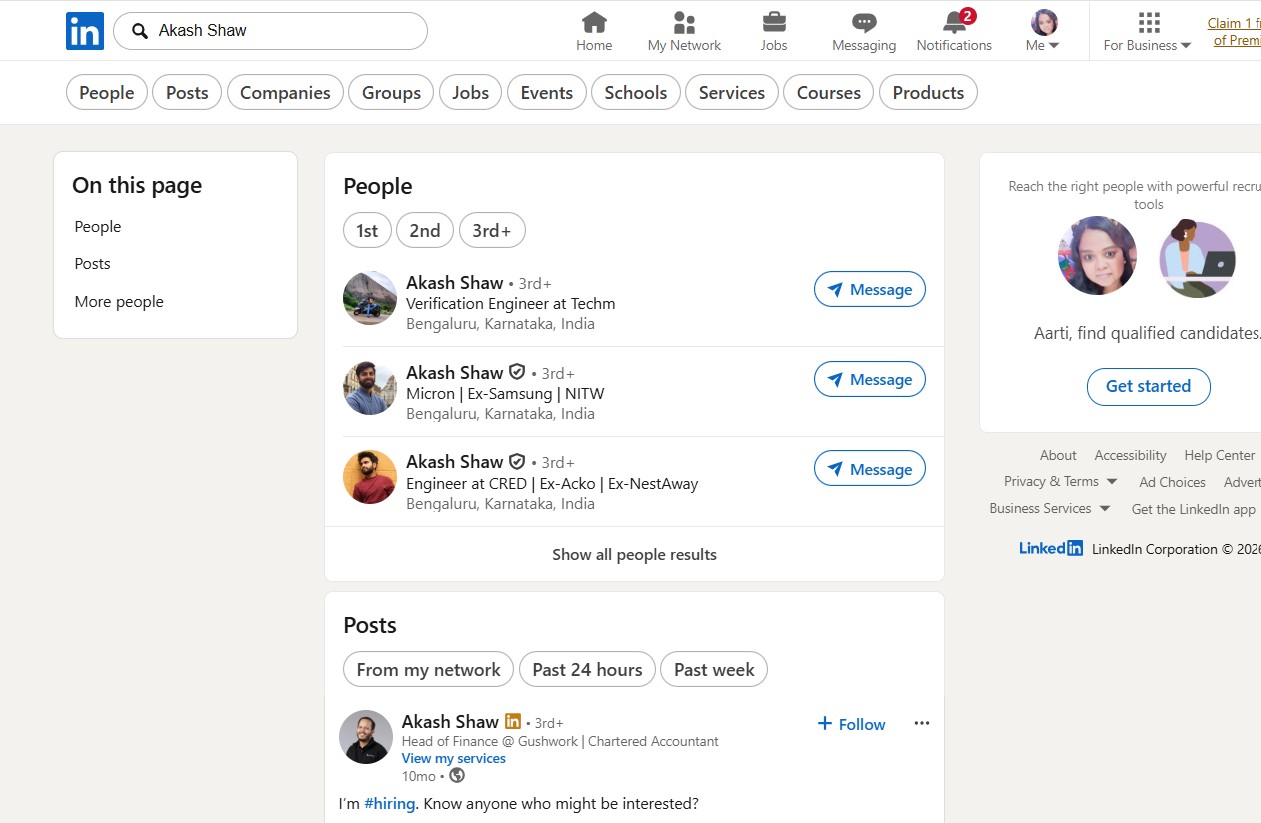Click the LinkedIn logo icon

pyautogui.click(x=85, y=31)
